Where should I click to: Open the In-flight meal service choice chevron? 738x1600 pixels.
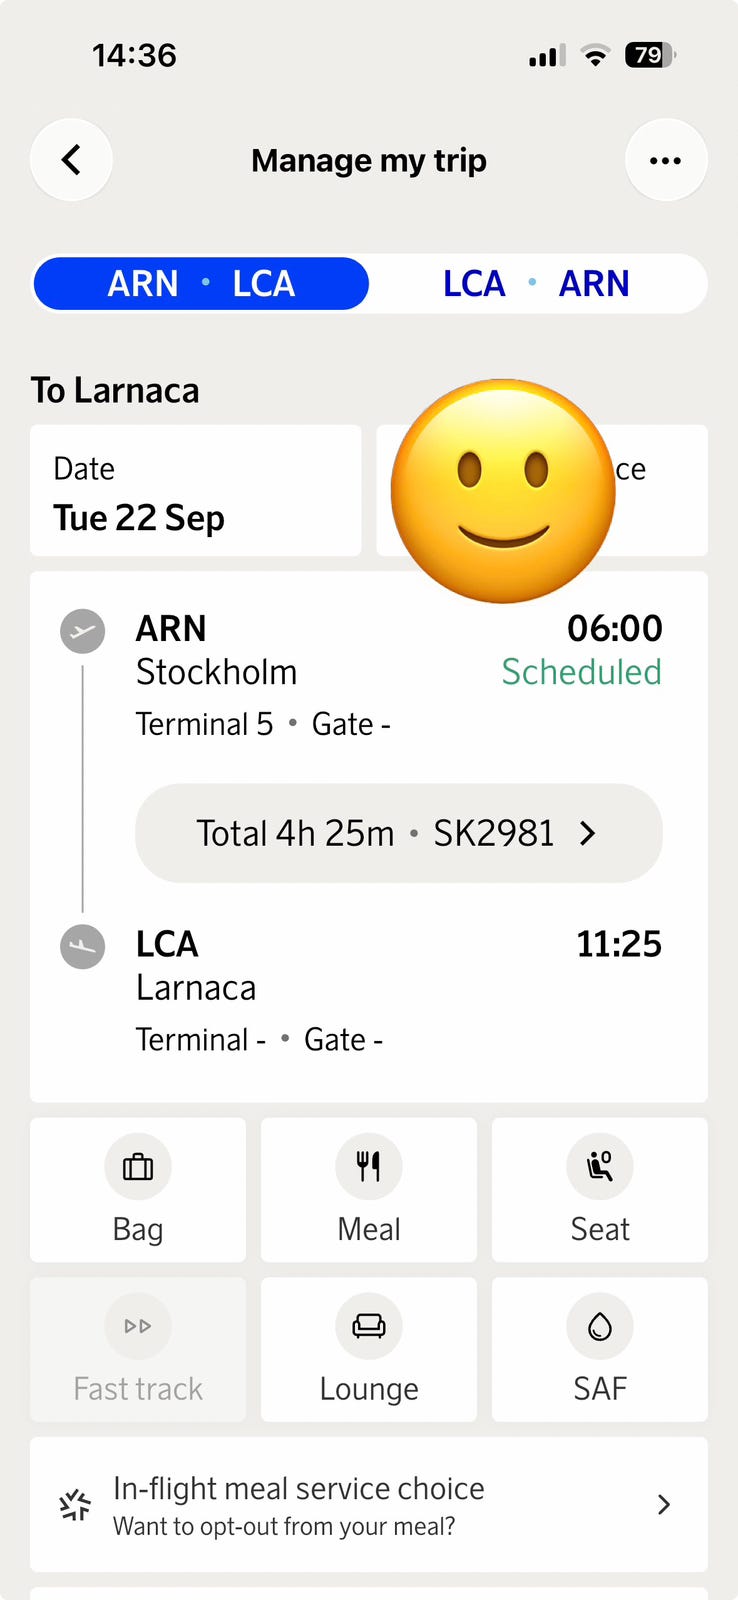tap(664, 1504)
